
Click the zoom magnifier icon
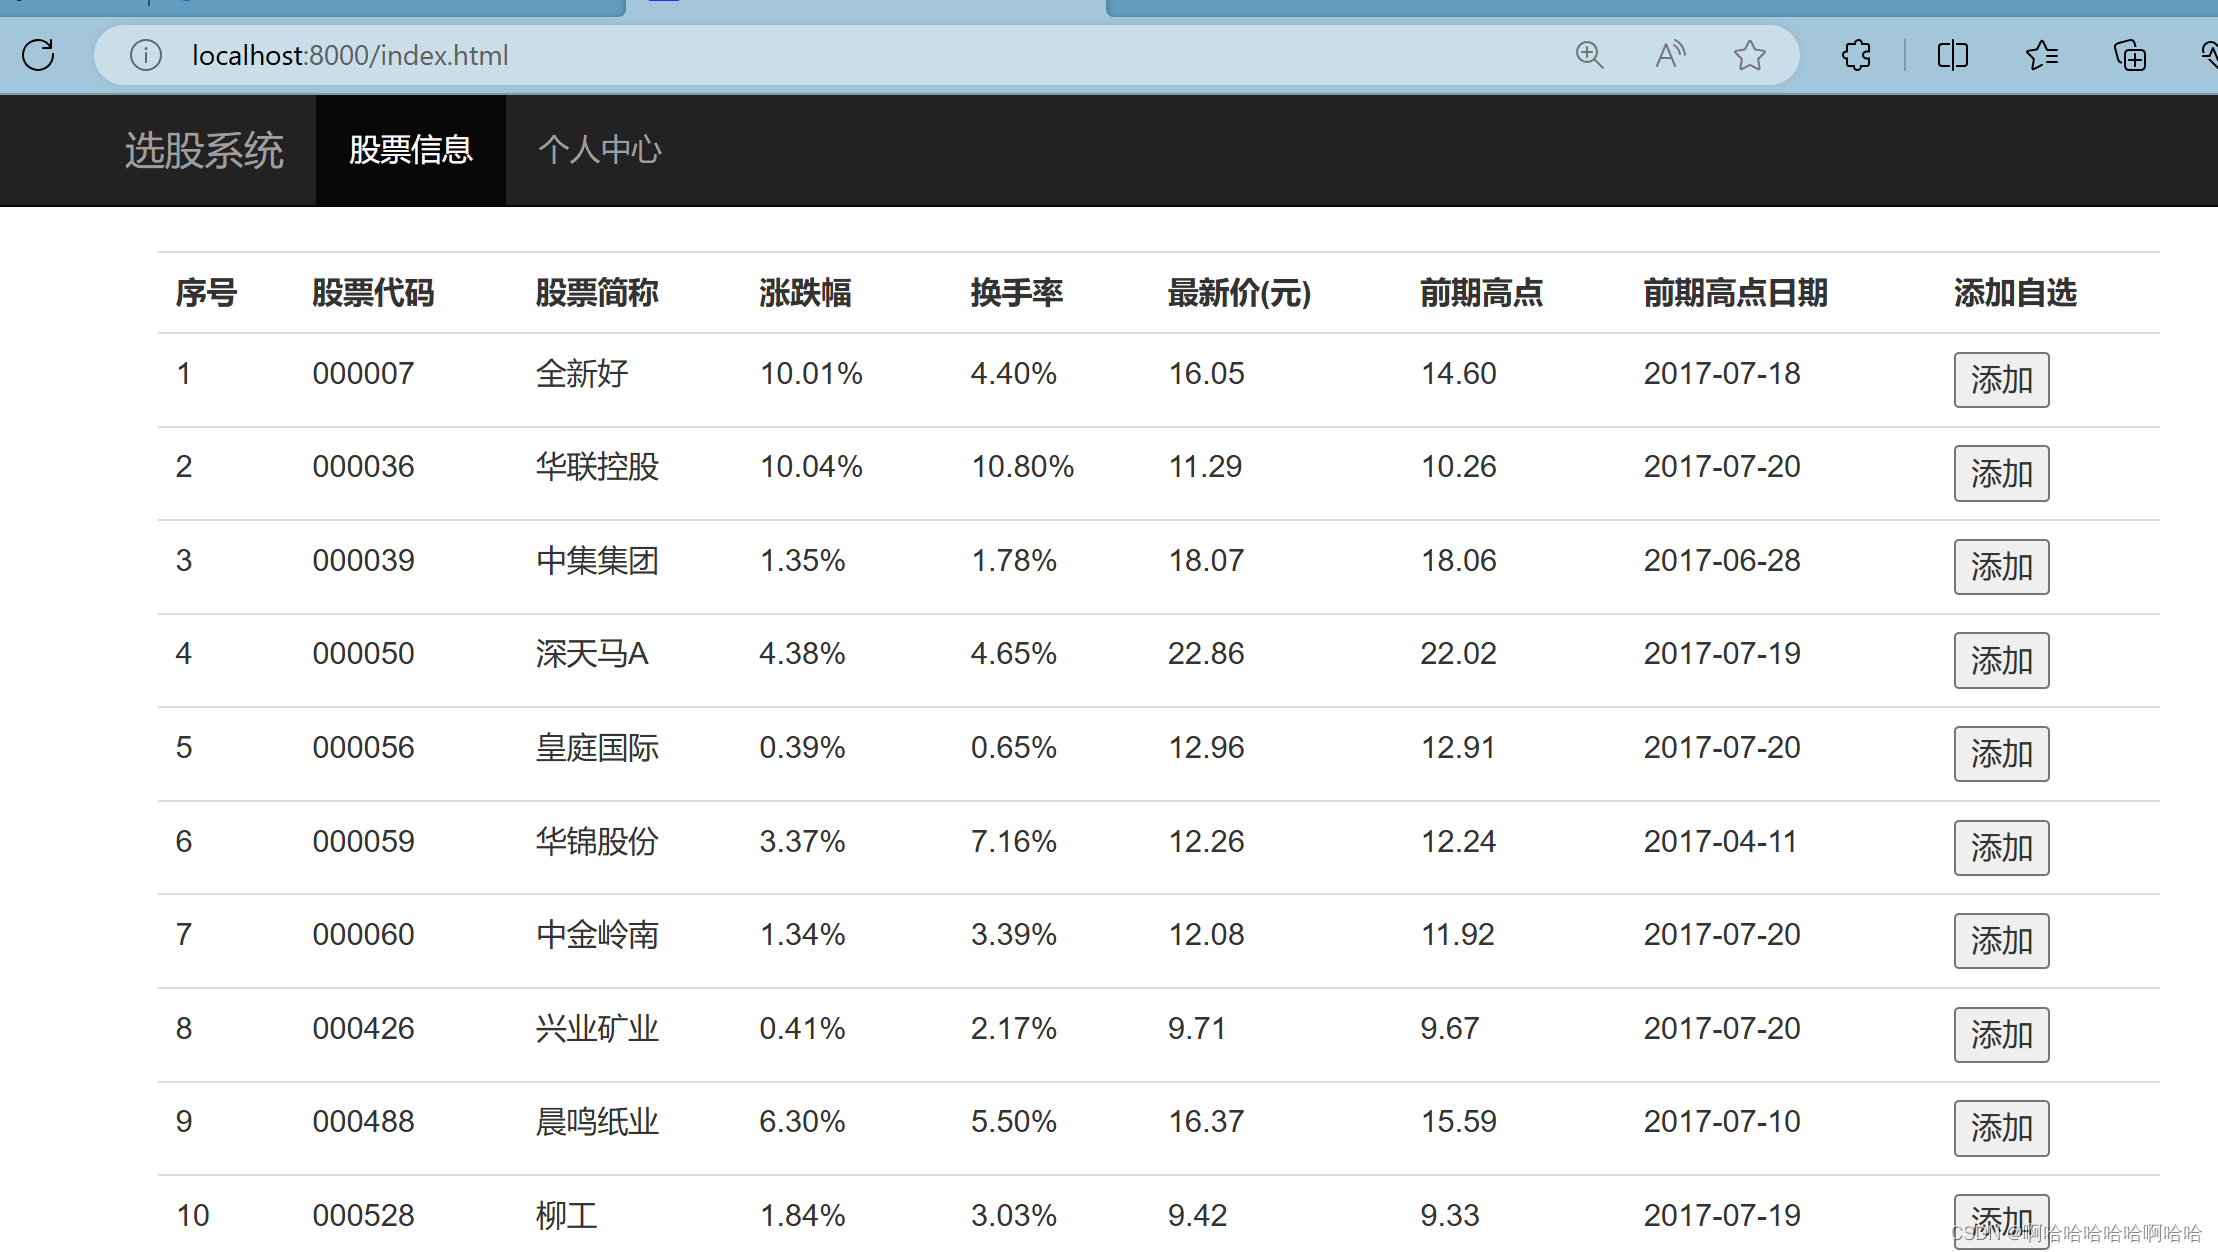(x=1589, y=55)
